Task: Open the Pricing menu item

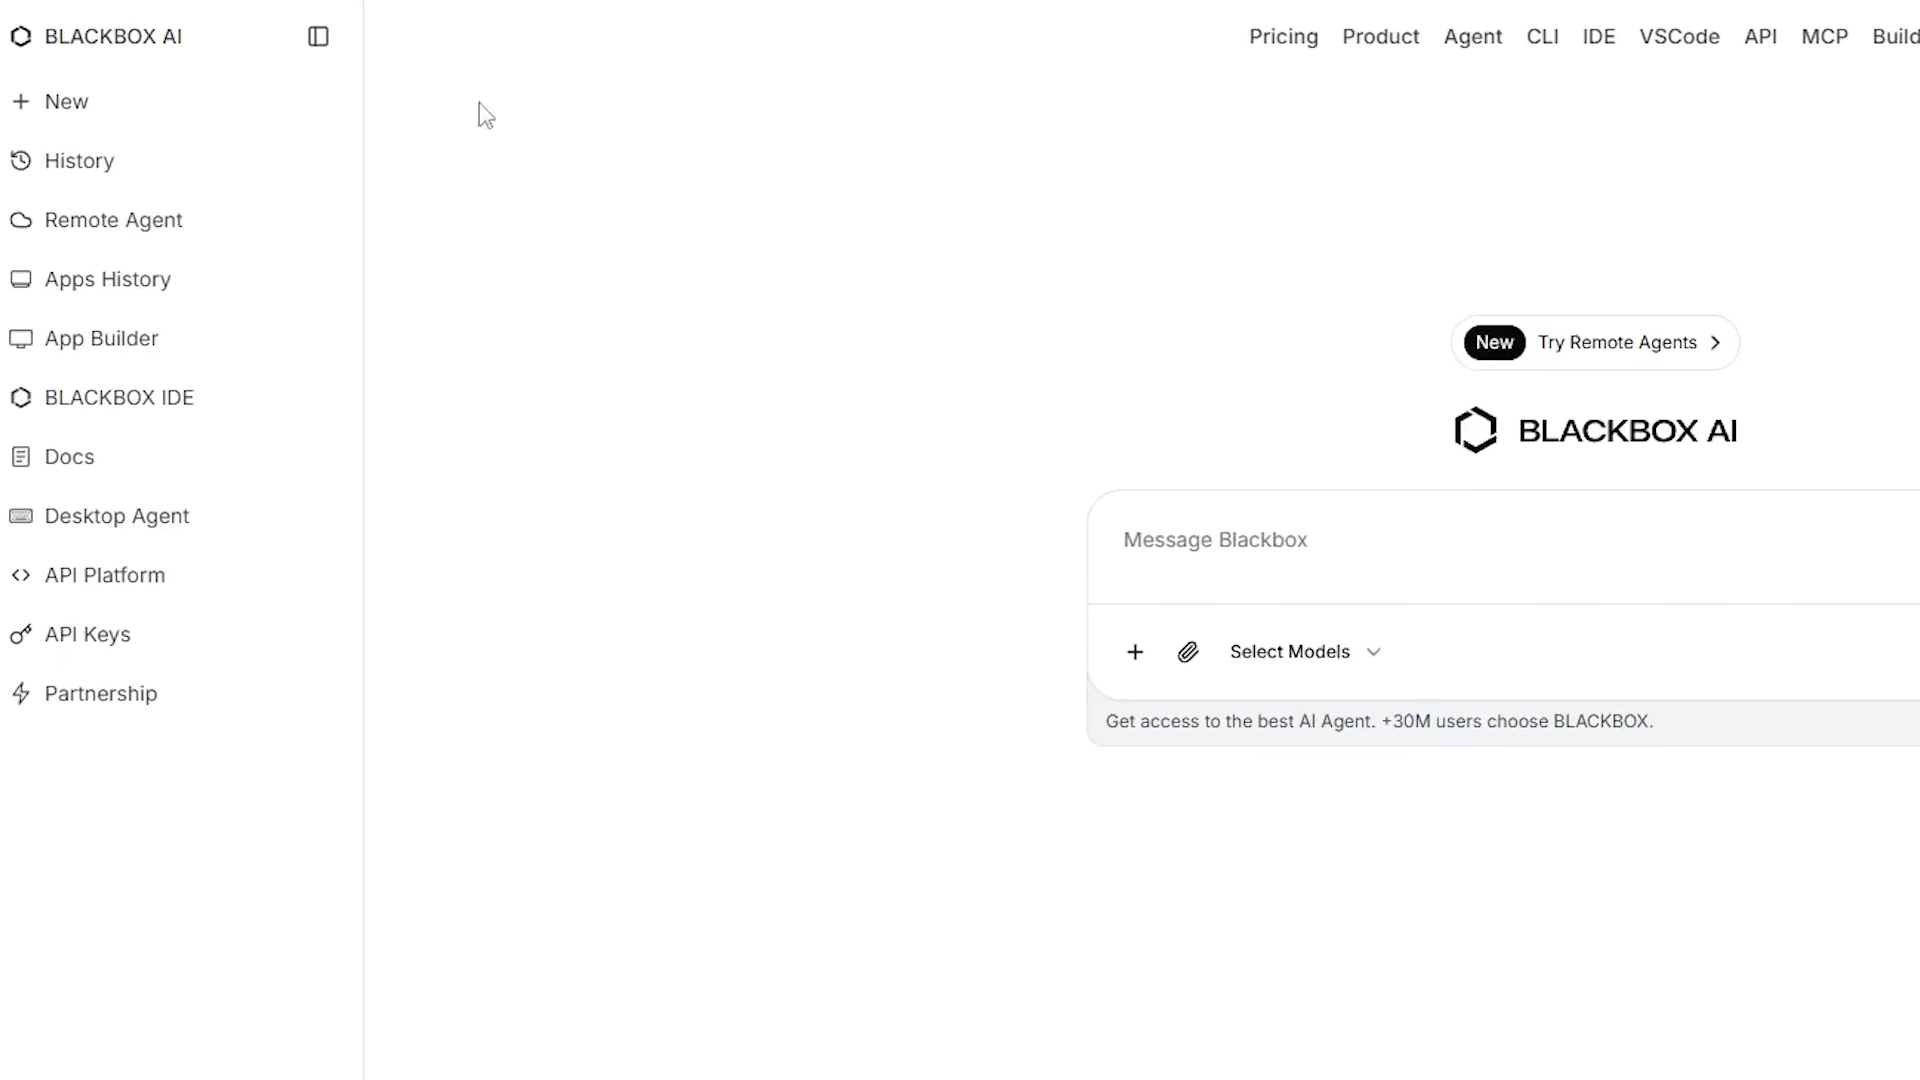Action: (1283, 37)
